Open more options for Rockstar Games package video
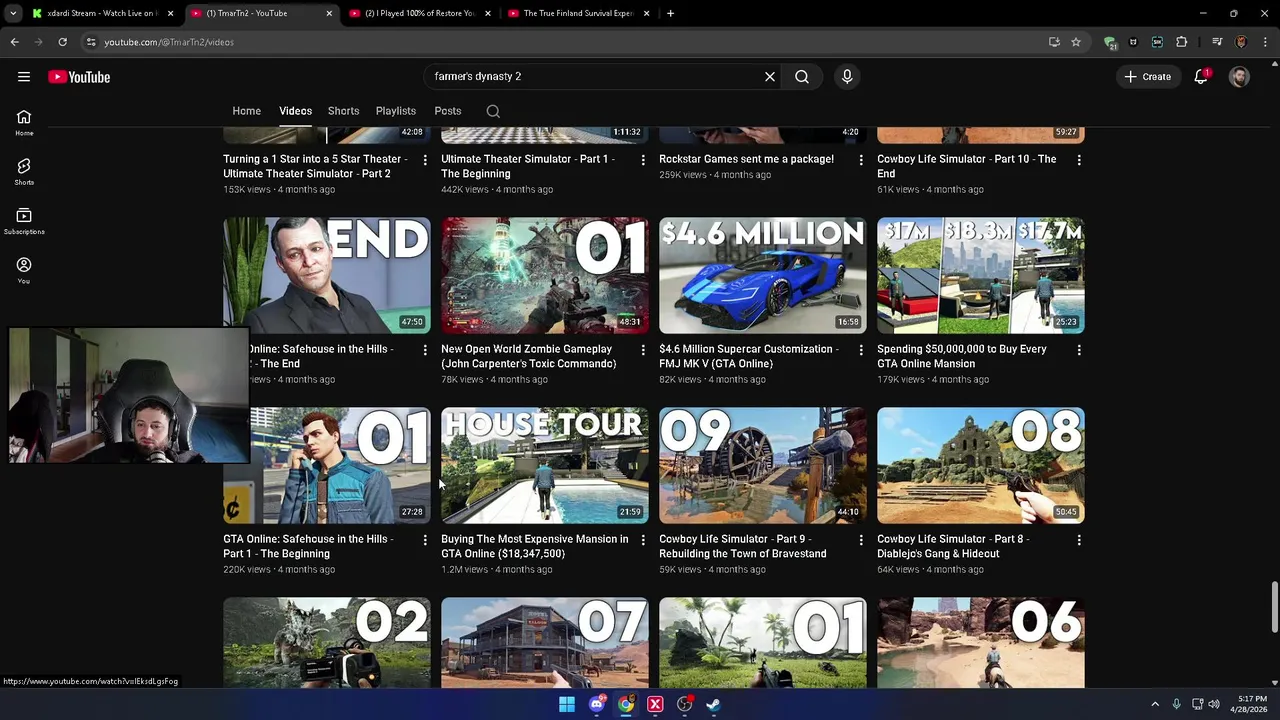The width and height of the screenshot is (1280, 720). pos(861,160)
